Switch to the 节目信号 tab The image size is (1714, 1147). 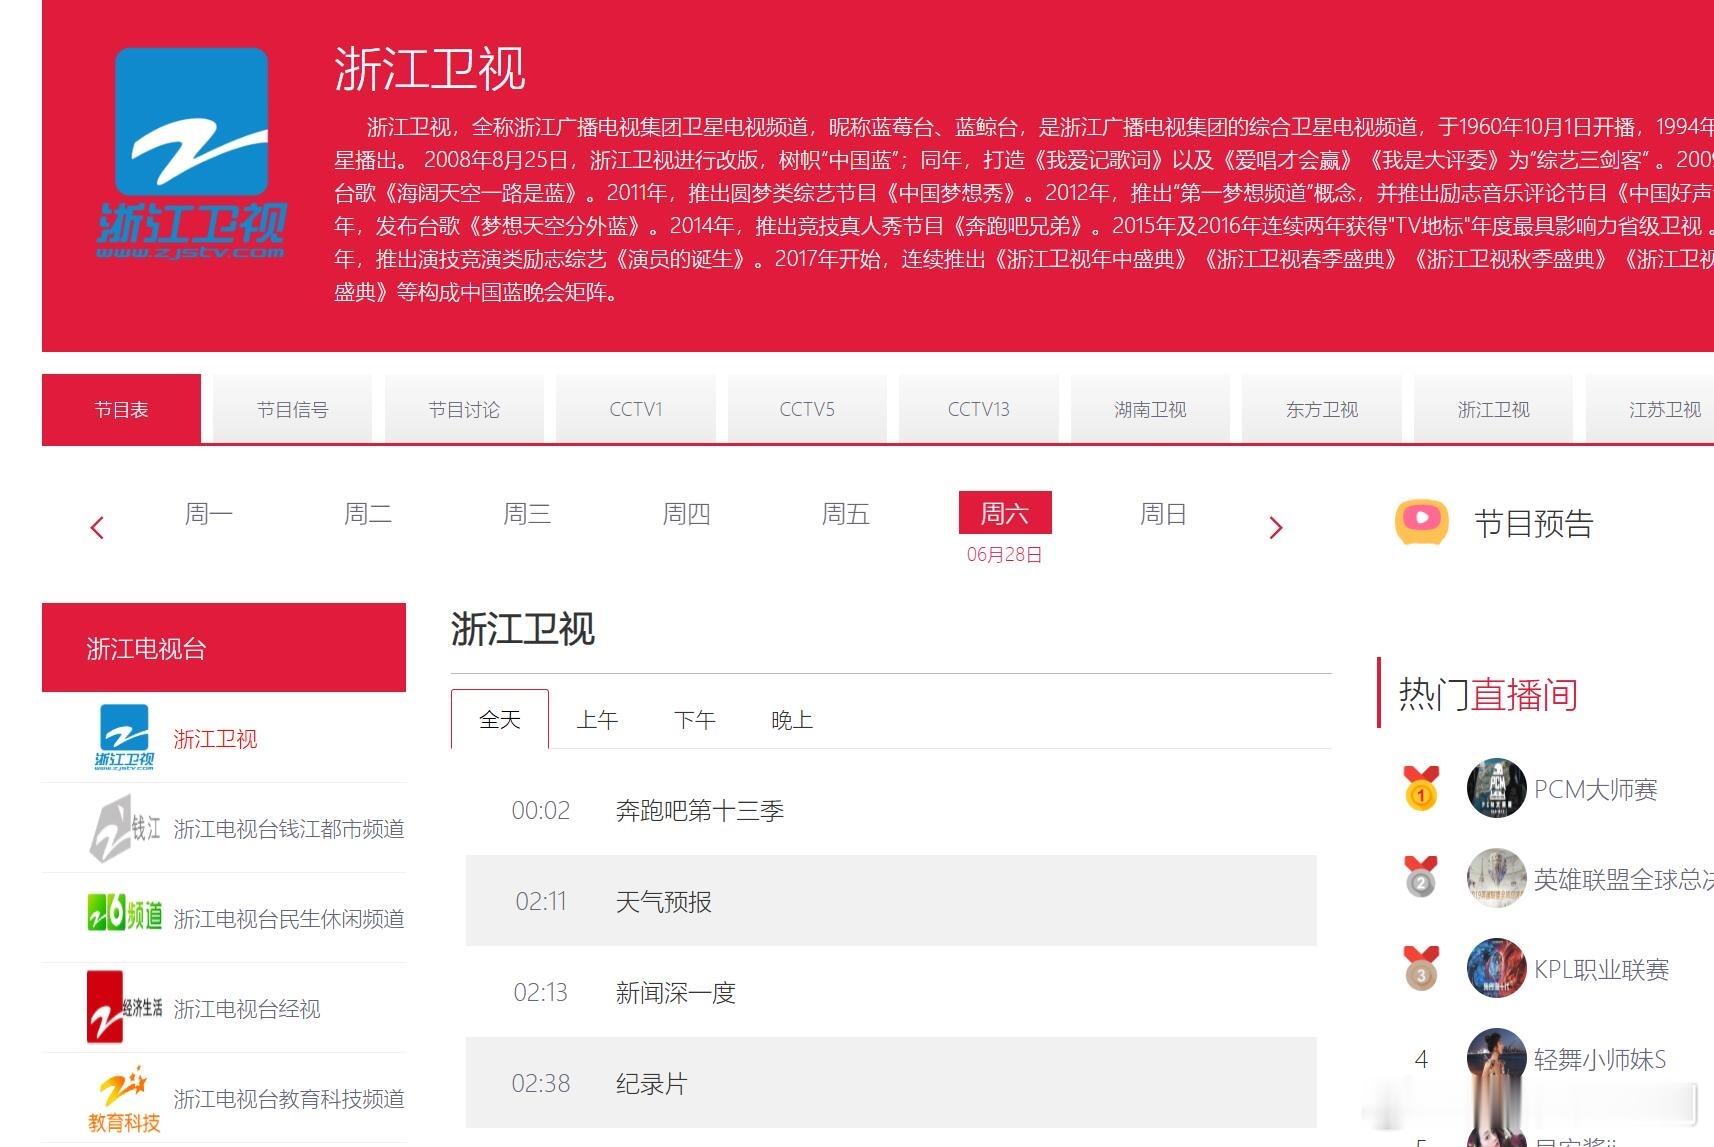tap(292, 409)
